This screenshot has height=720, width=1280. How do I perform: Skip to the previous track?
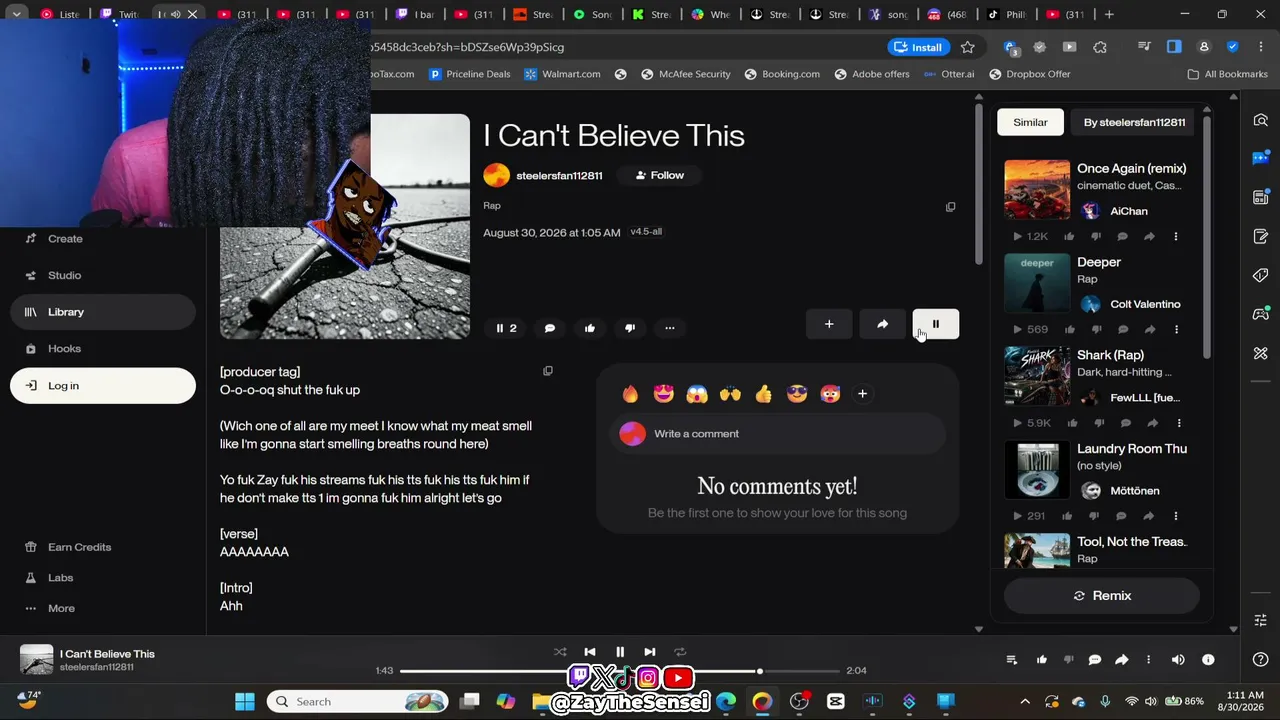click(x=590, y=652)
